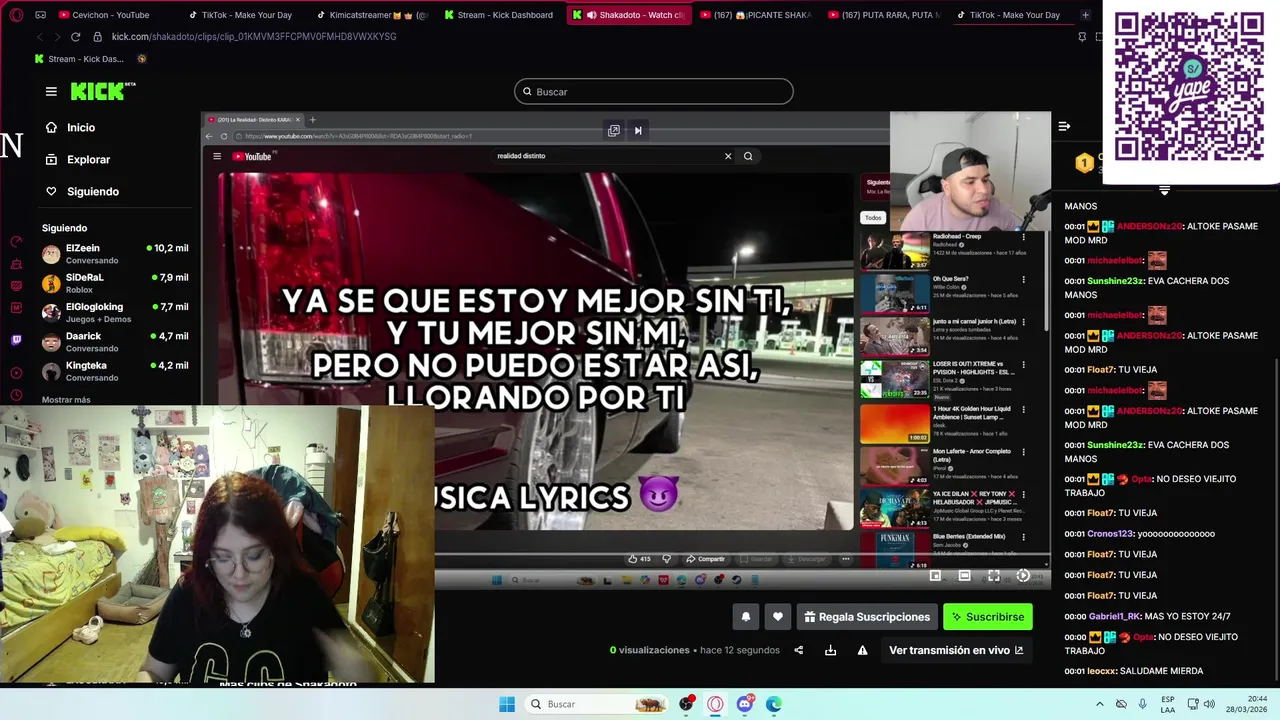1280x720 pixels.
Task: Click the notification bell button
Action: 745,617
